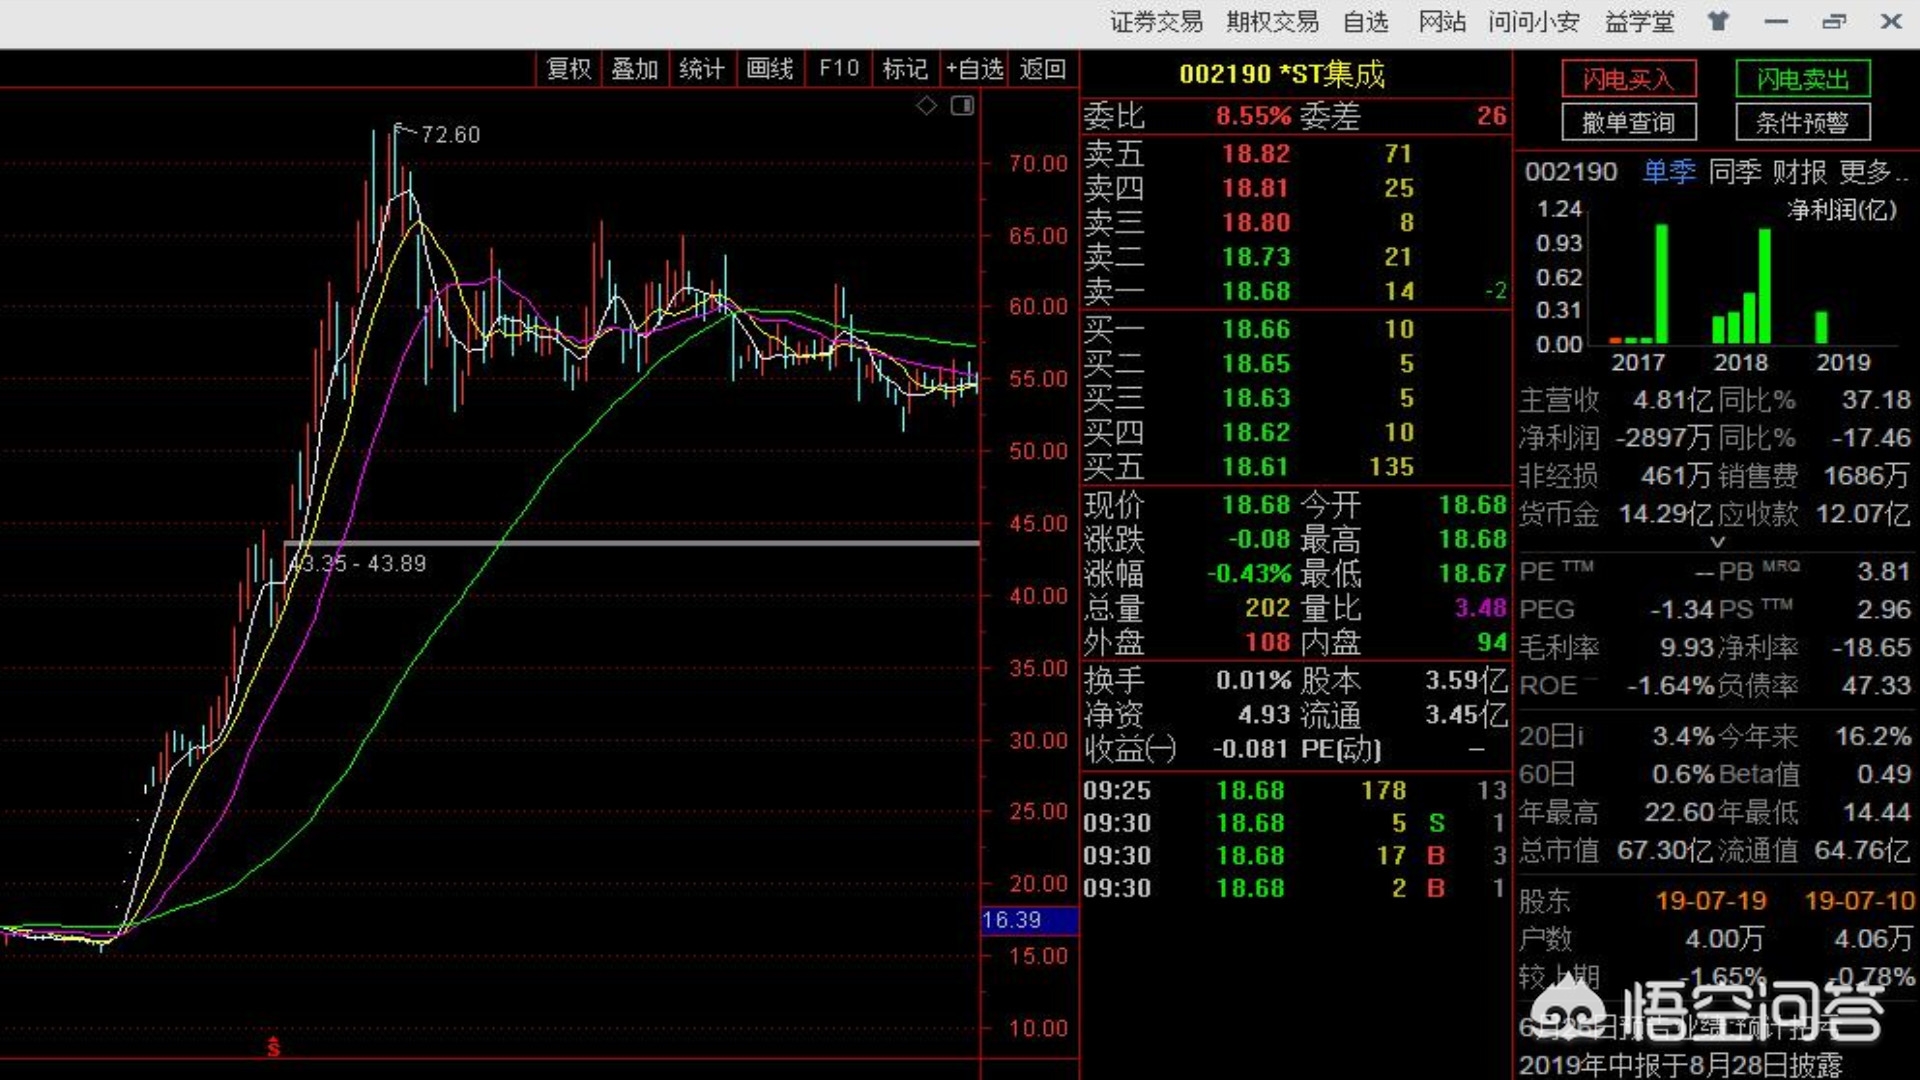
Task: Switch to the 财报 tab
Action: [x=1800, y=172]
